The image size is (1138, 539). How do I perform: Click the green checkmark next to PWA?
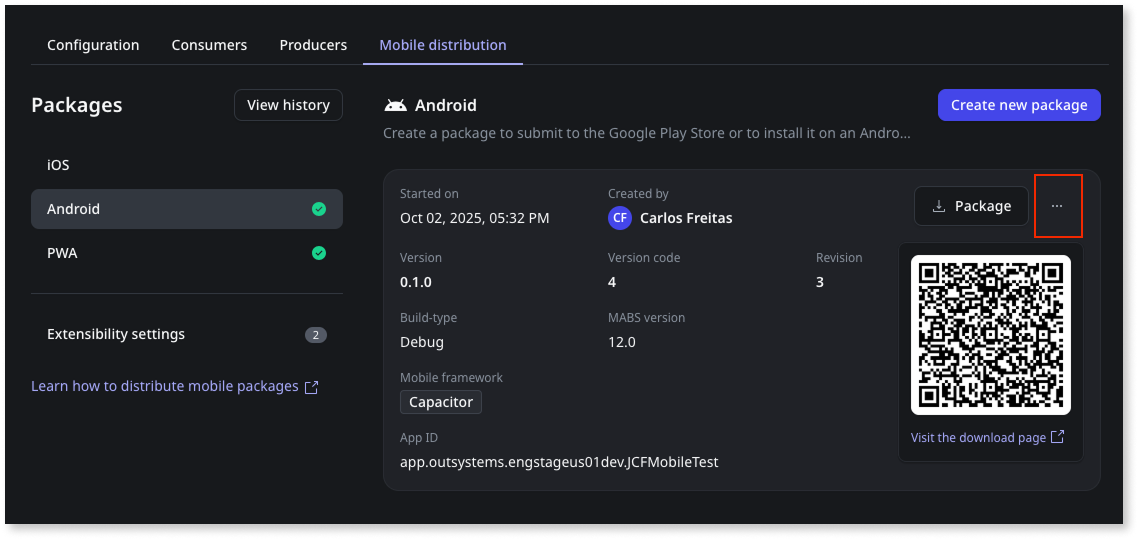[x=318, y=253]
